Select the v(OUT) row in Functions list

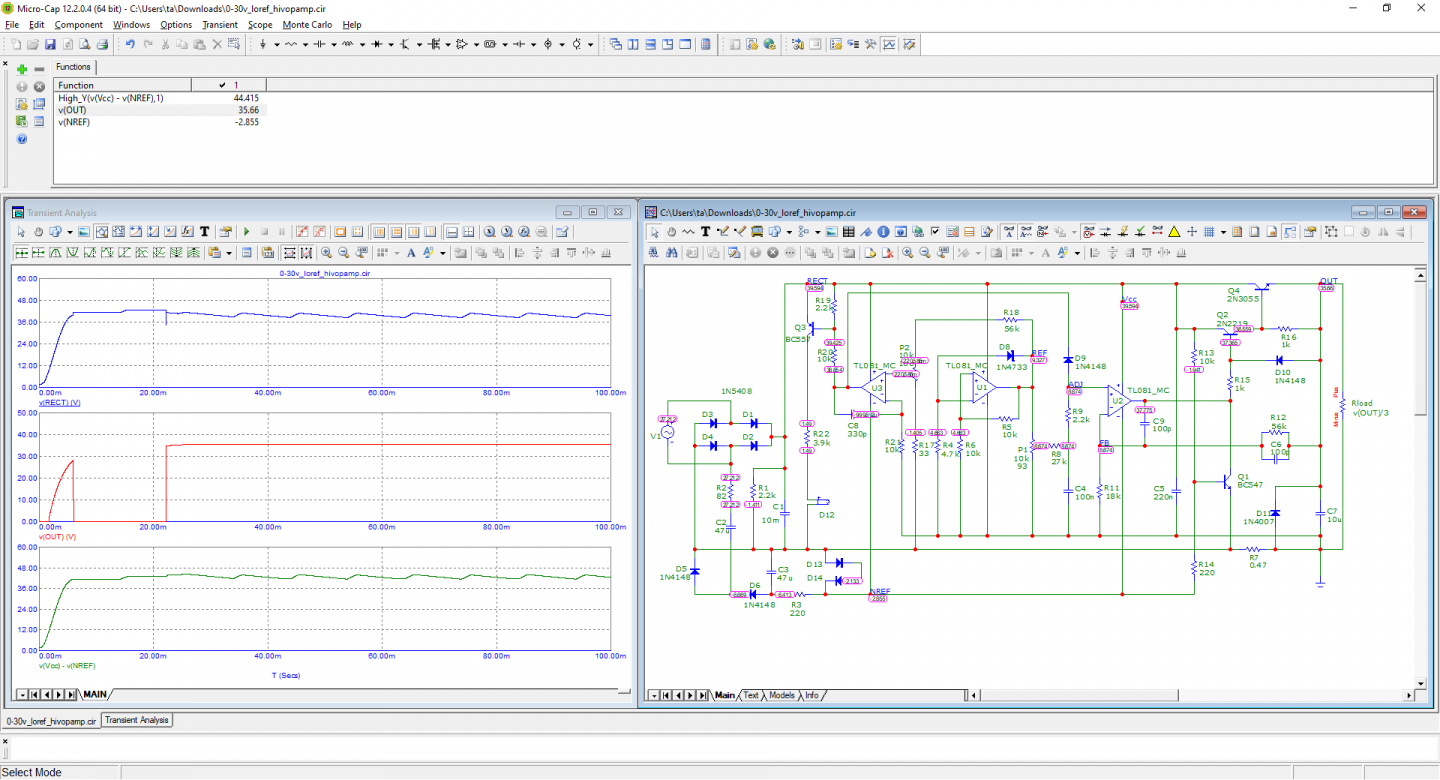[x=75, y=110]
